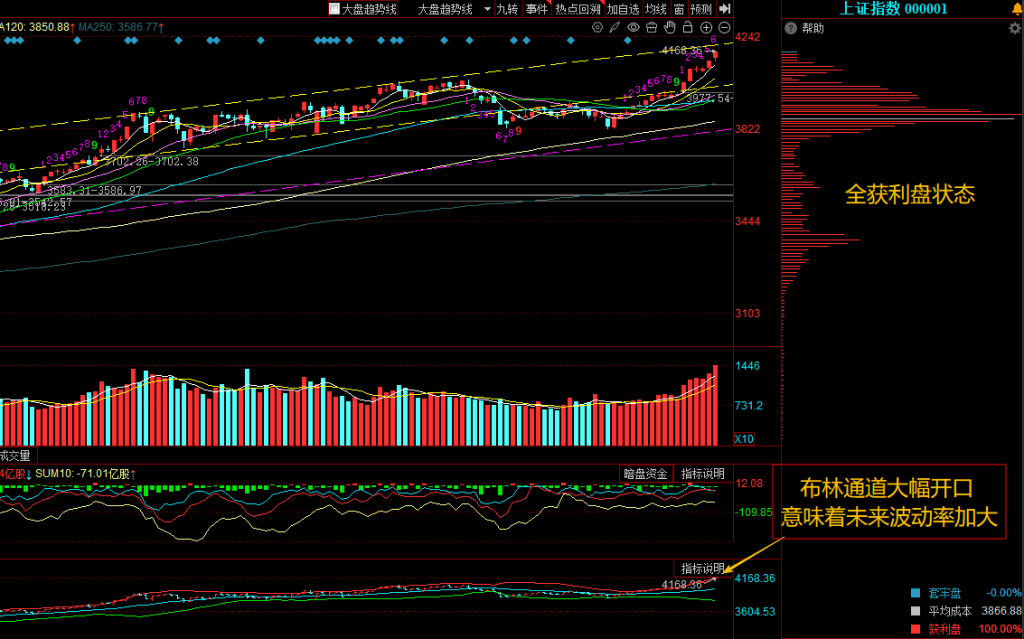The height and width of the screenshot is (639, 1024).
Task: Click the X10 volume scale label
Action: (x=744, y=439)
